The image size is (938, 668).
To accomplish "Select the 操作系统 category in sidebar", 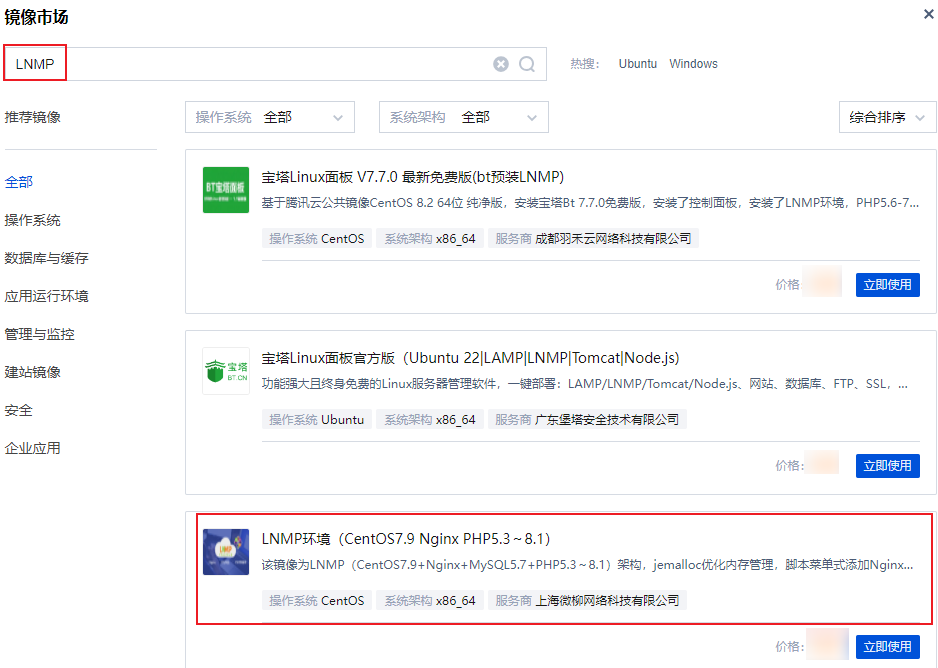I will tap(32, 220).
